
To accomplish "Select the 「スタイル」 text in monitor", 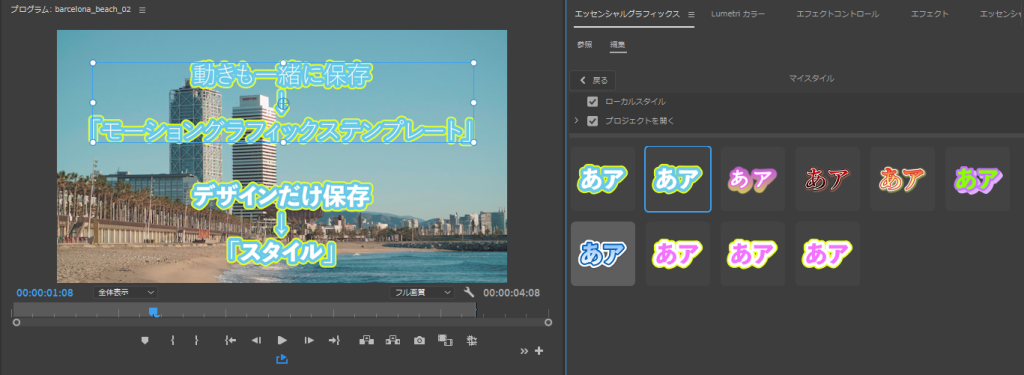I will 281,252.
